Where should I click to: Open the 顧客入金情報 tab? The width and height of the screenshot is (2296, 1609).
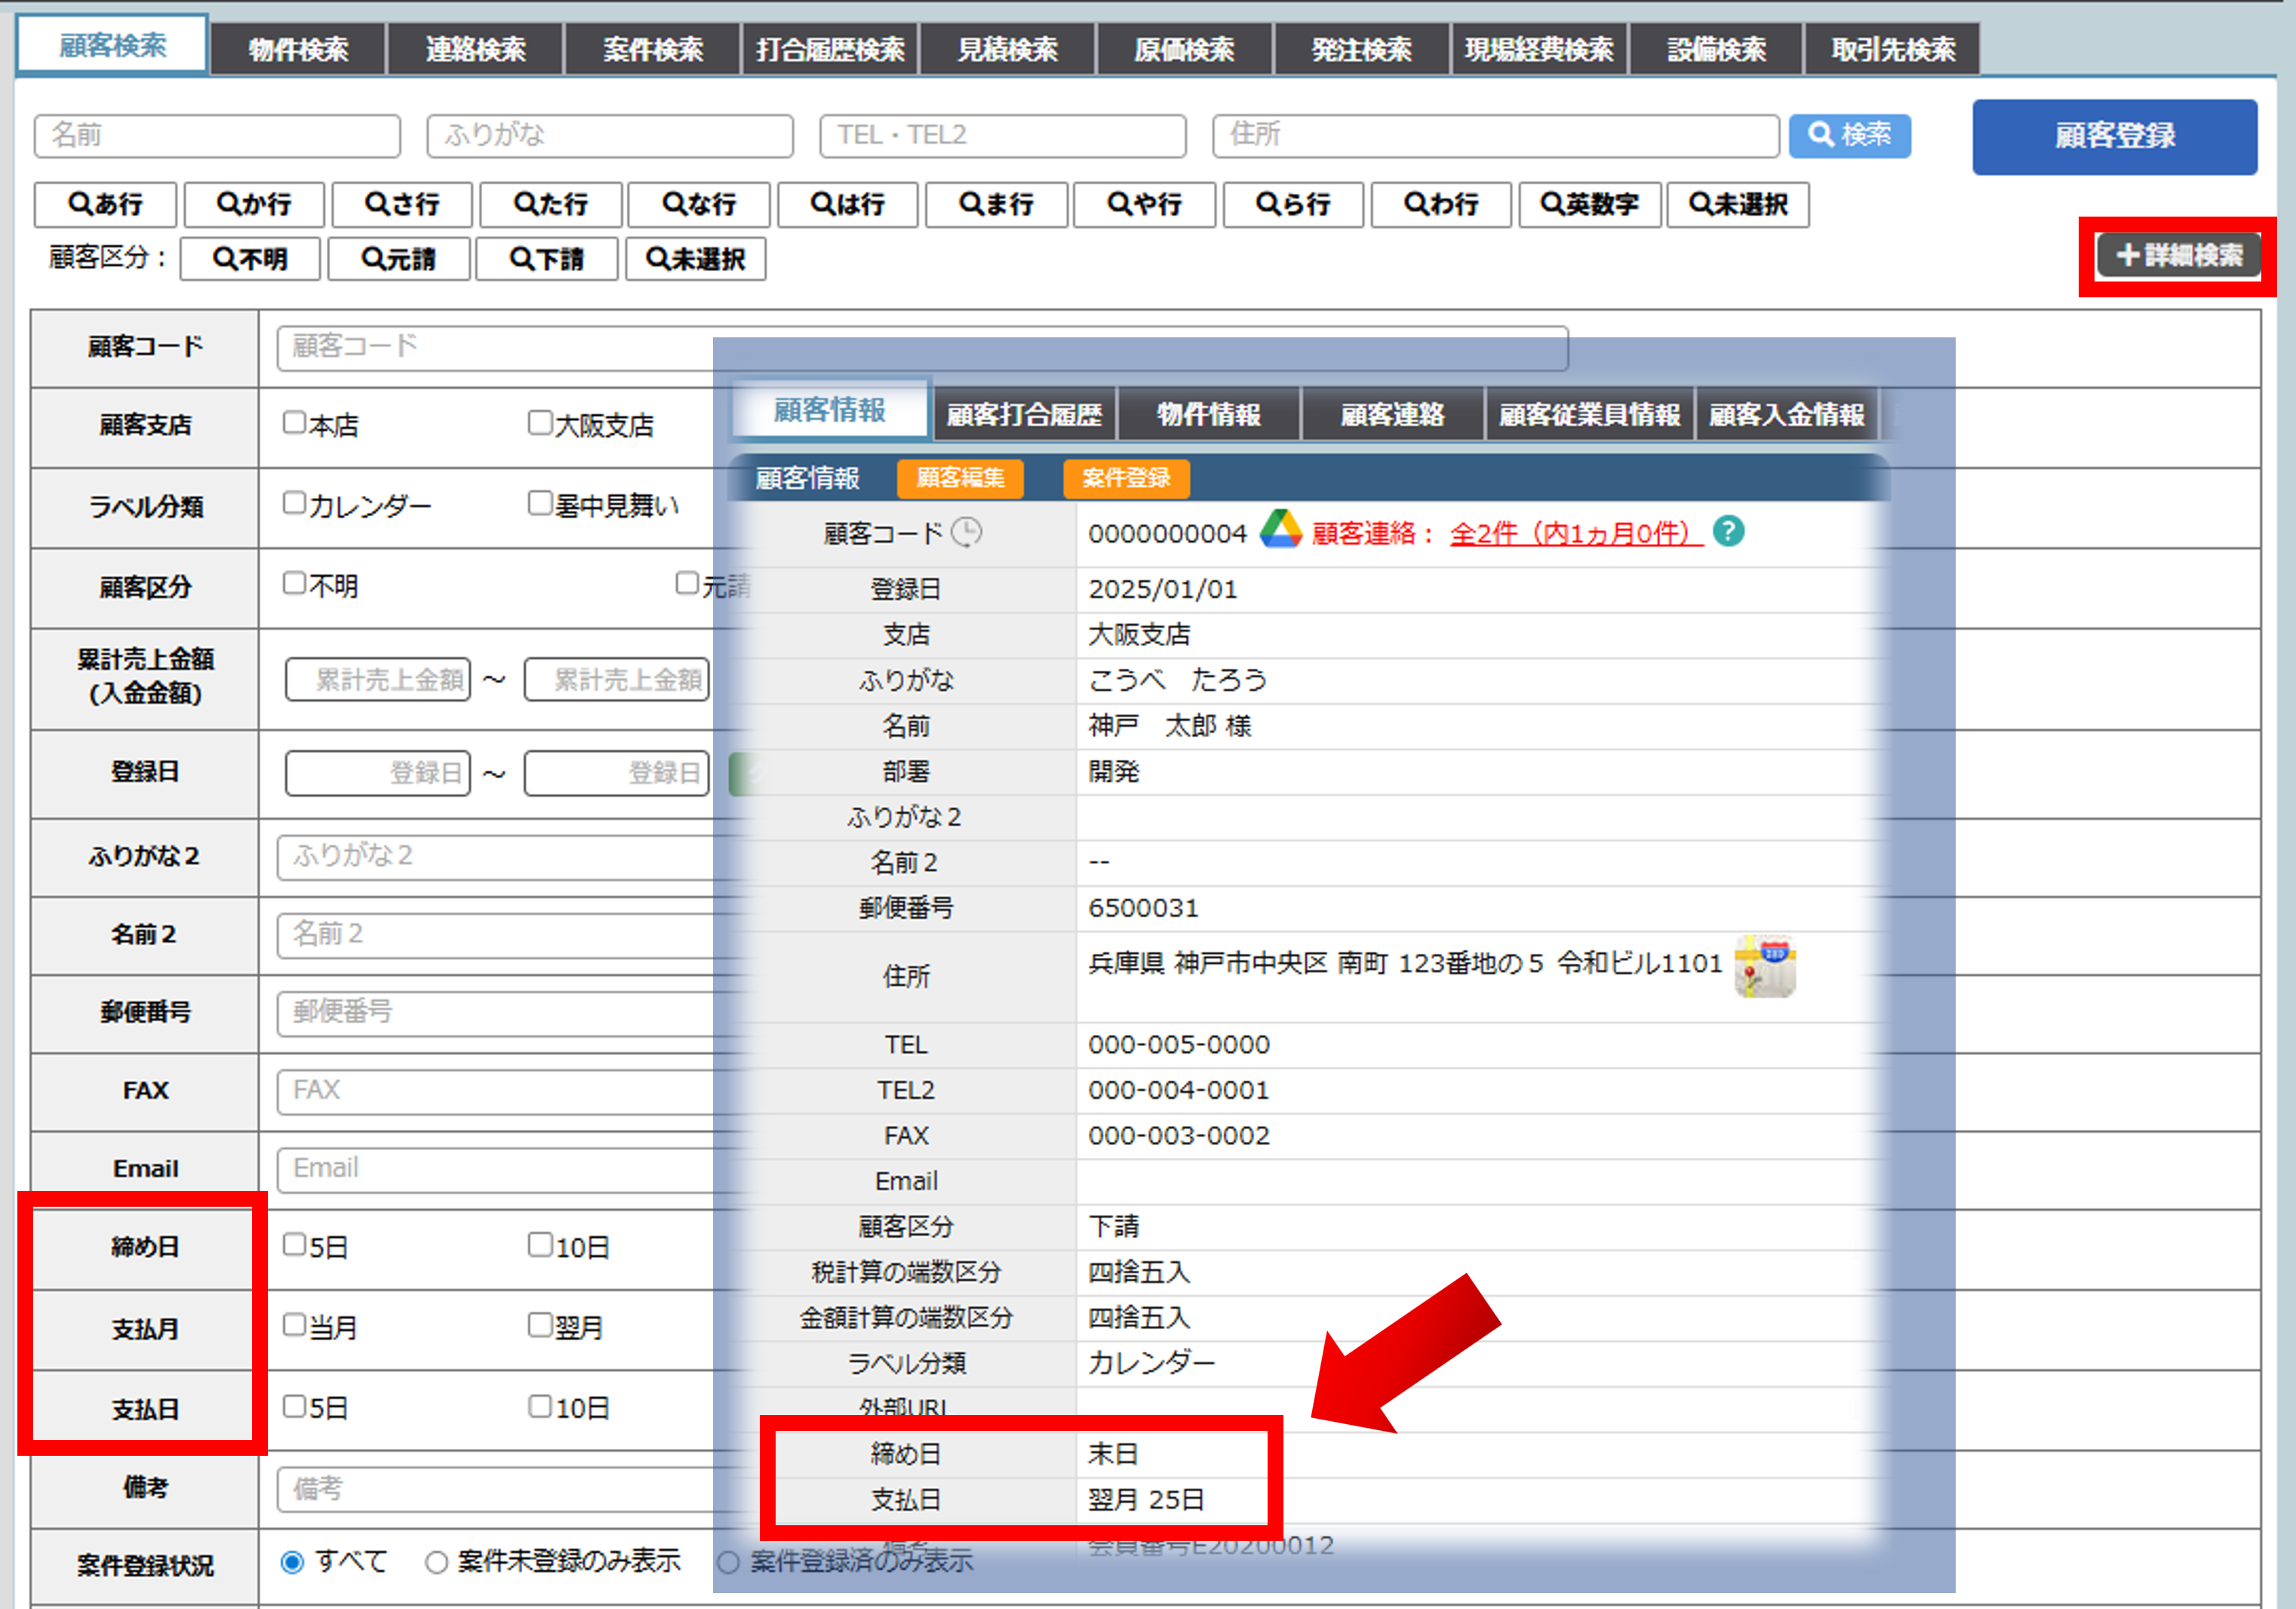click(x=1786, y=415)
